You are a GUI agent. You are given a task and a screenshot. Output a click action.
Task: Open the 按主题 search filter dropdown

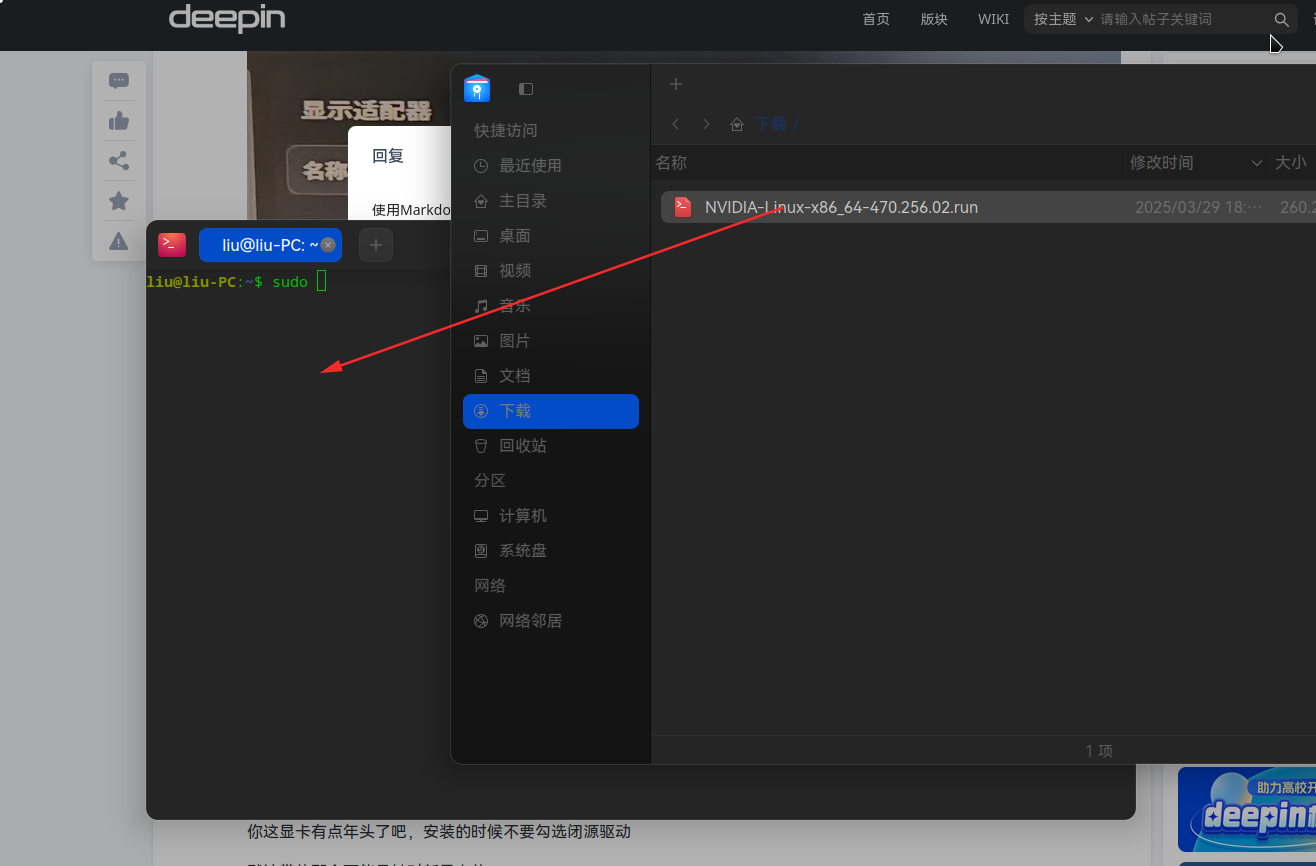tap(1063, 19)
